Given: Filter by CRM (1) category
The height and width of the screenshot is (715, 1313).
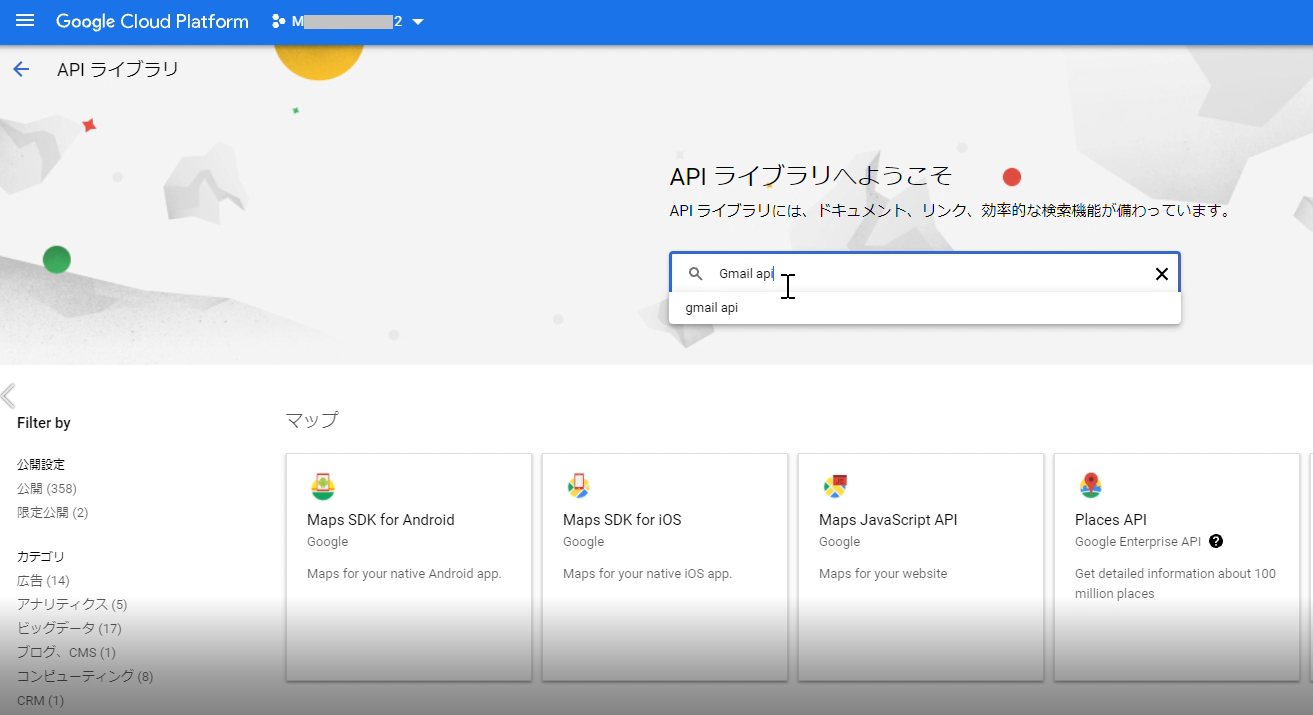Looking at the screenshot, I should [x=40, y=701].
